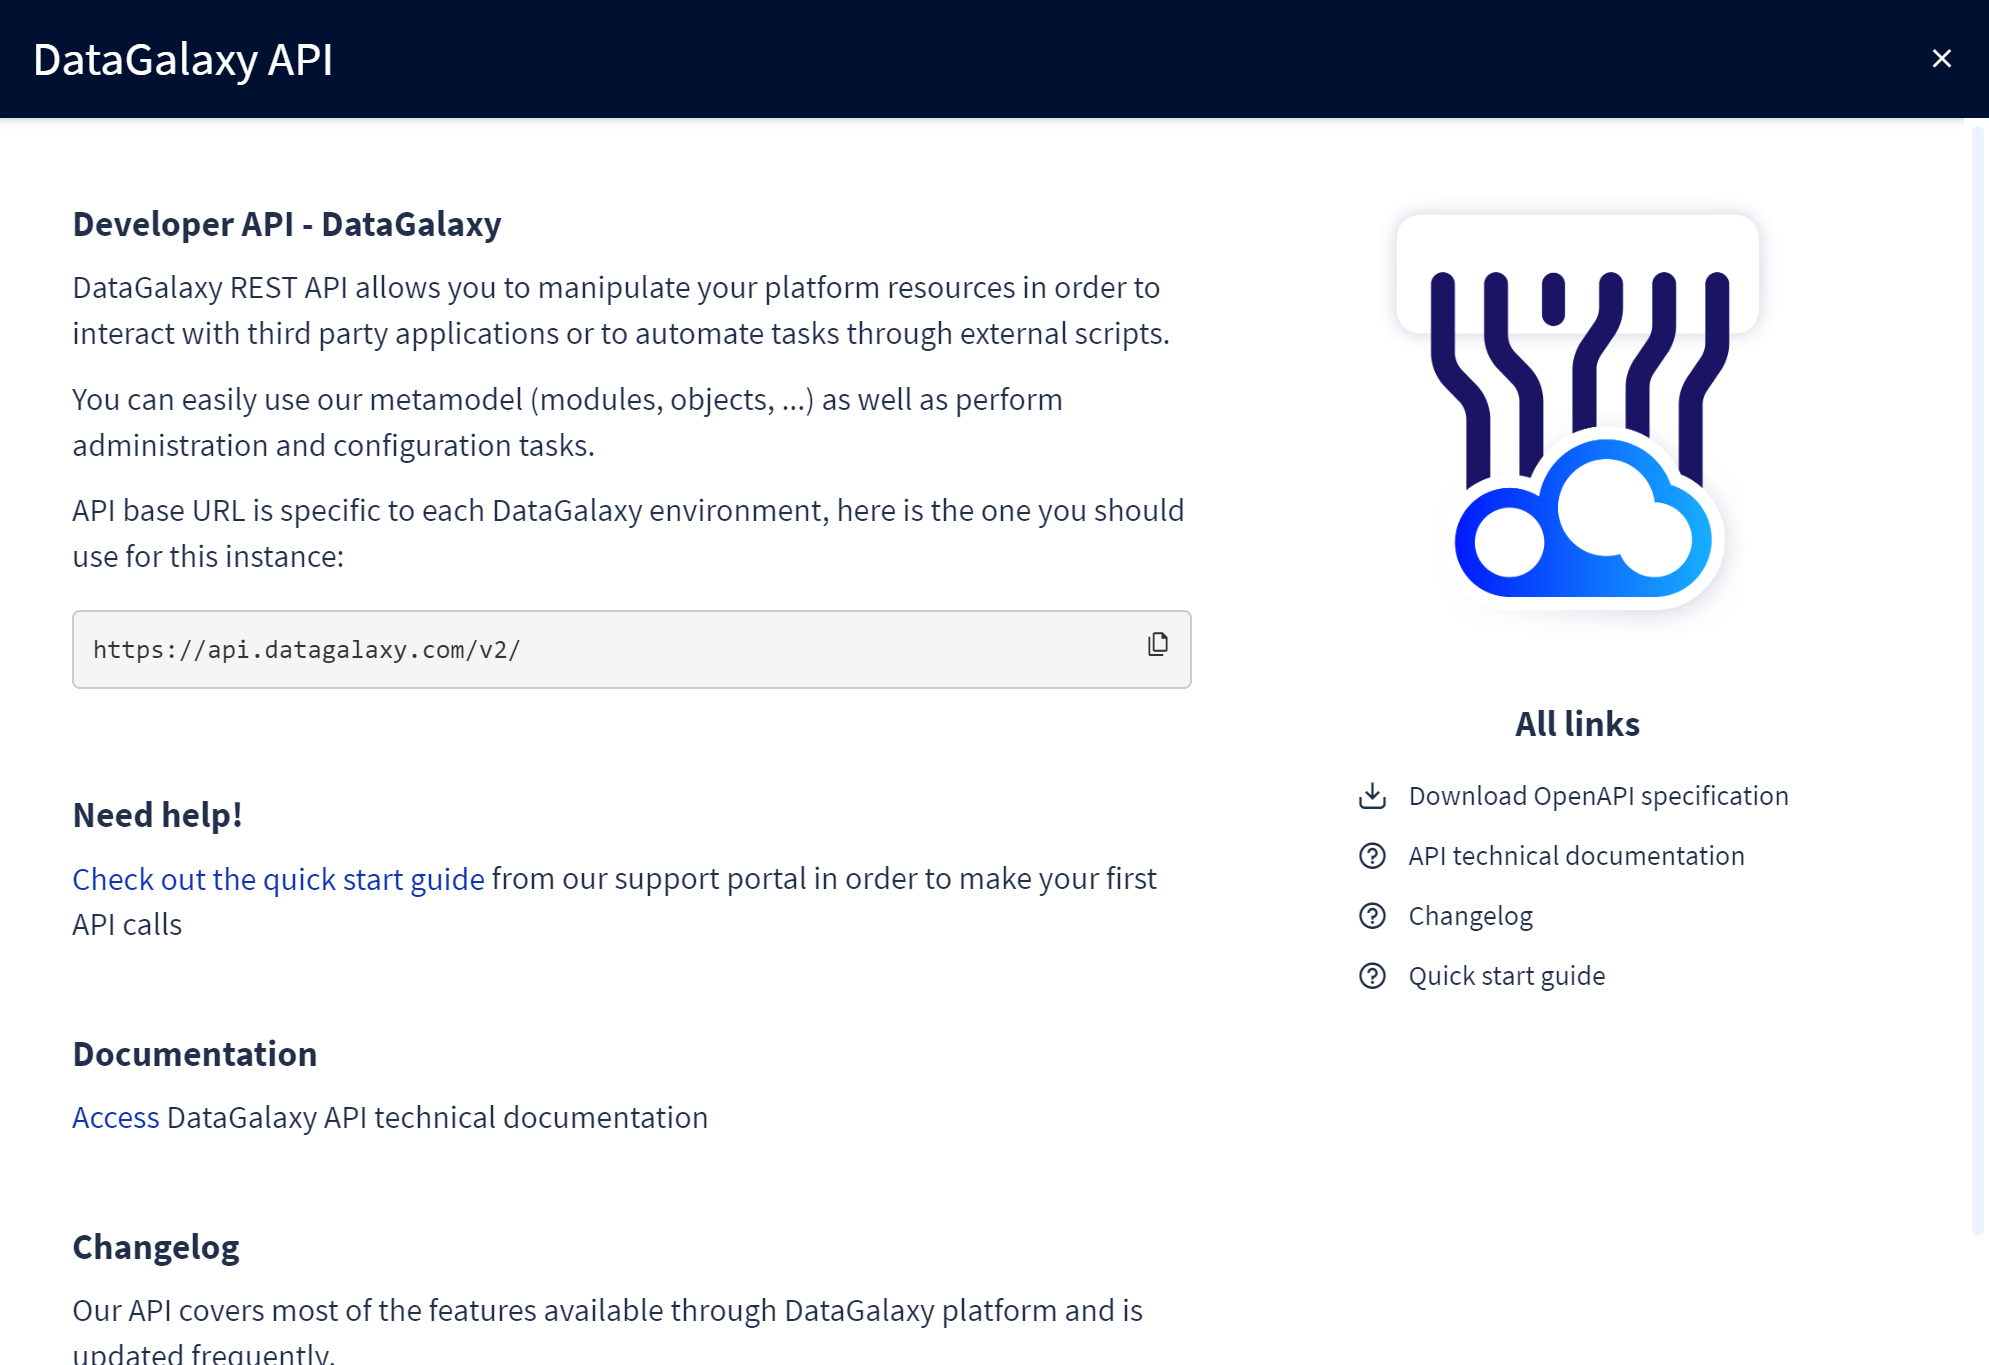
Task: Click the api.datagalaxy.com URL field
Action: tap(631, 649)
